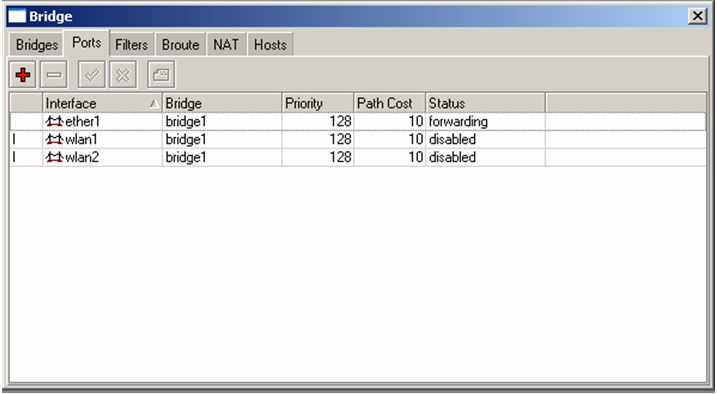Image resolution: width=717 pixels, height=394 pixels.
Task: Click the blank flags column header
Action: 26,103
